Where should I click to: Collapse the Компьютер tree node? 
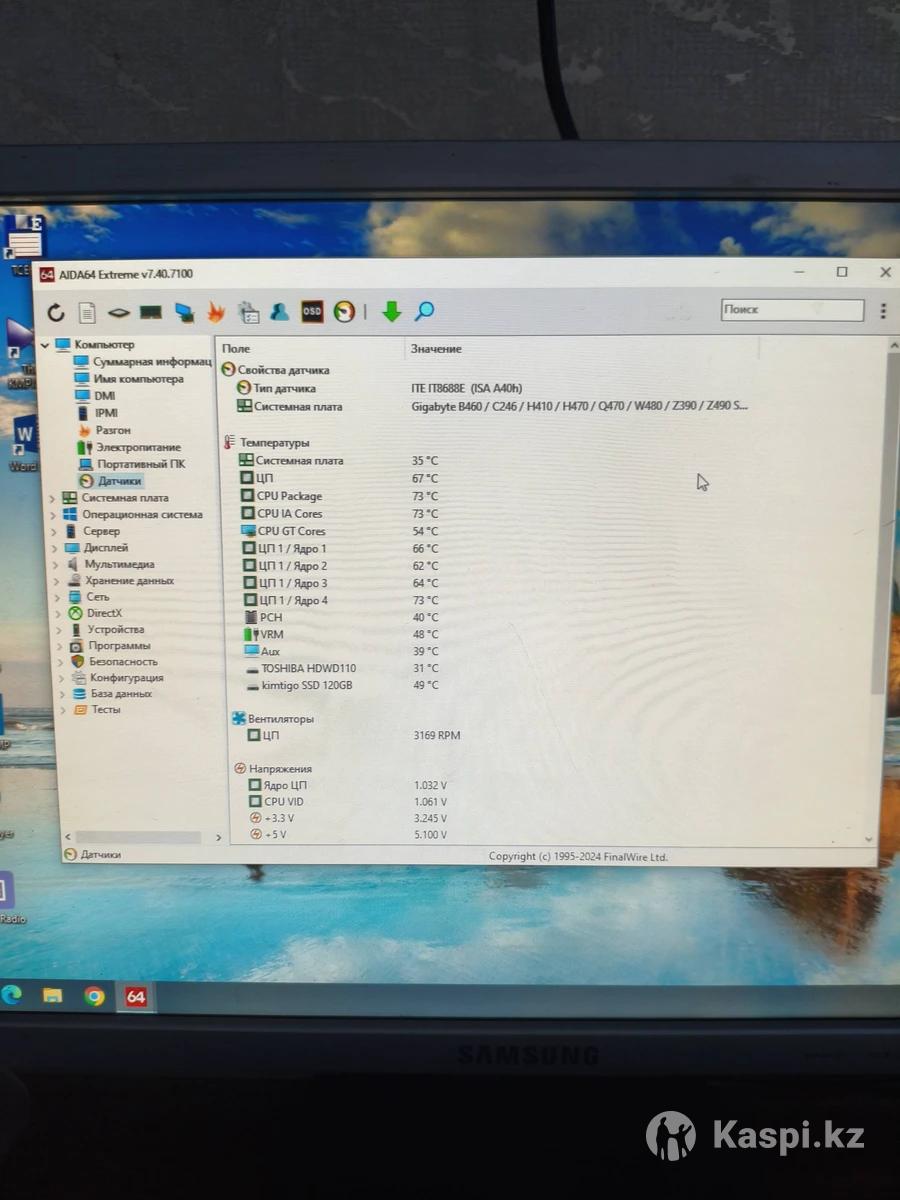tap(45, 345)
